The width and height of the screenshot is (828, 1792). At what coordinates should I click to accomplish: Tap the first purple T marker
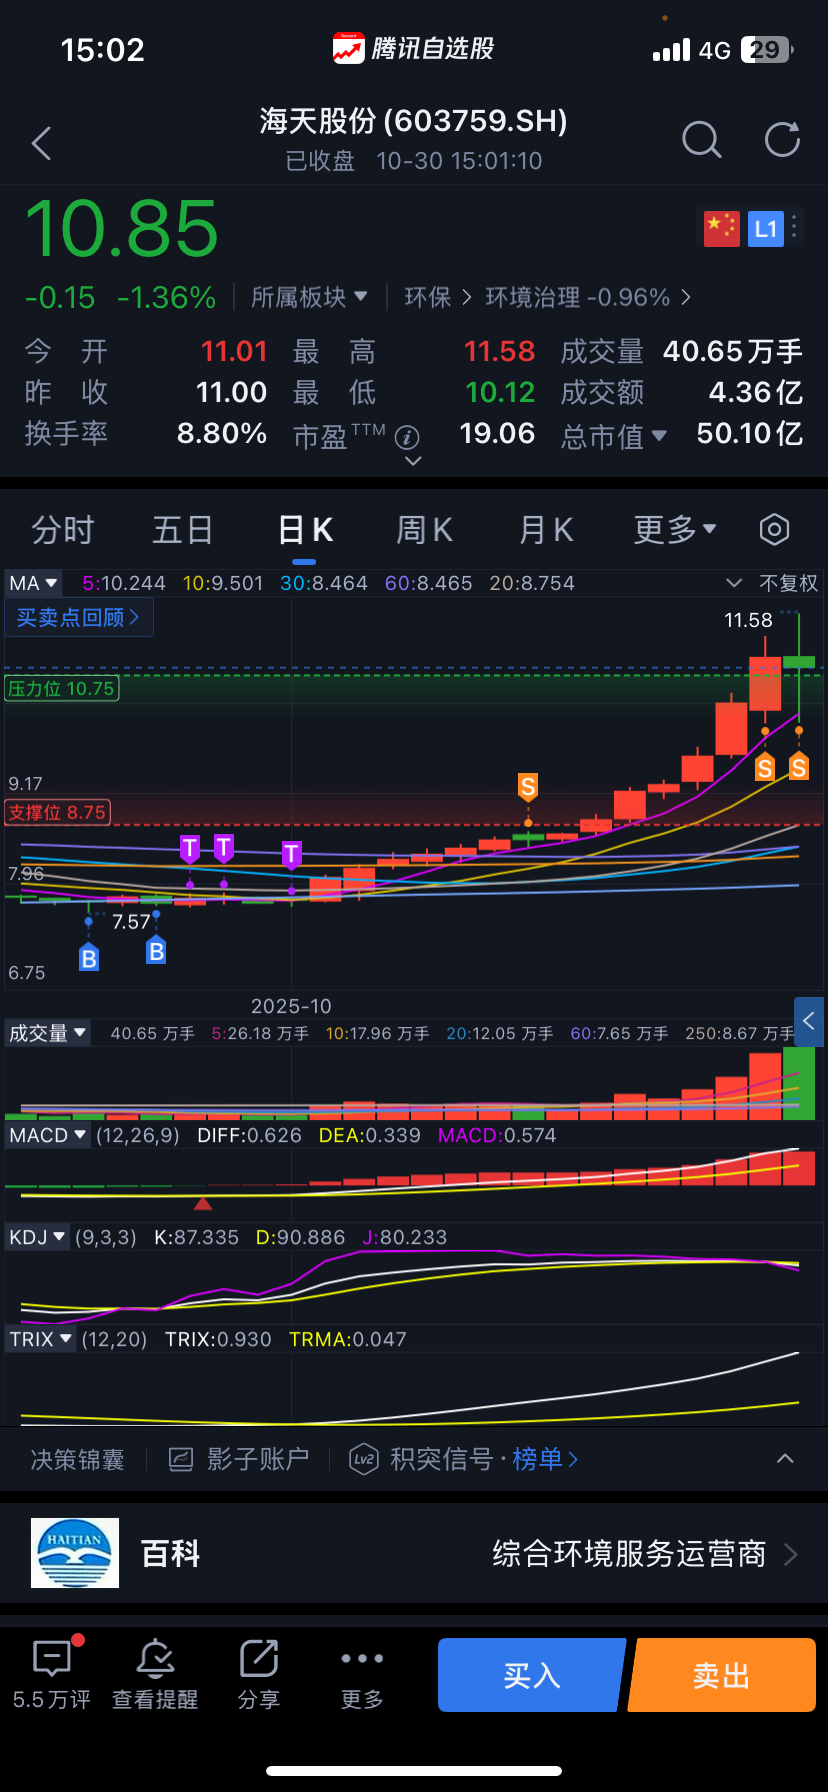tap(190, 849)
